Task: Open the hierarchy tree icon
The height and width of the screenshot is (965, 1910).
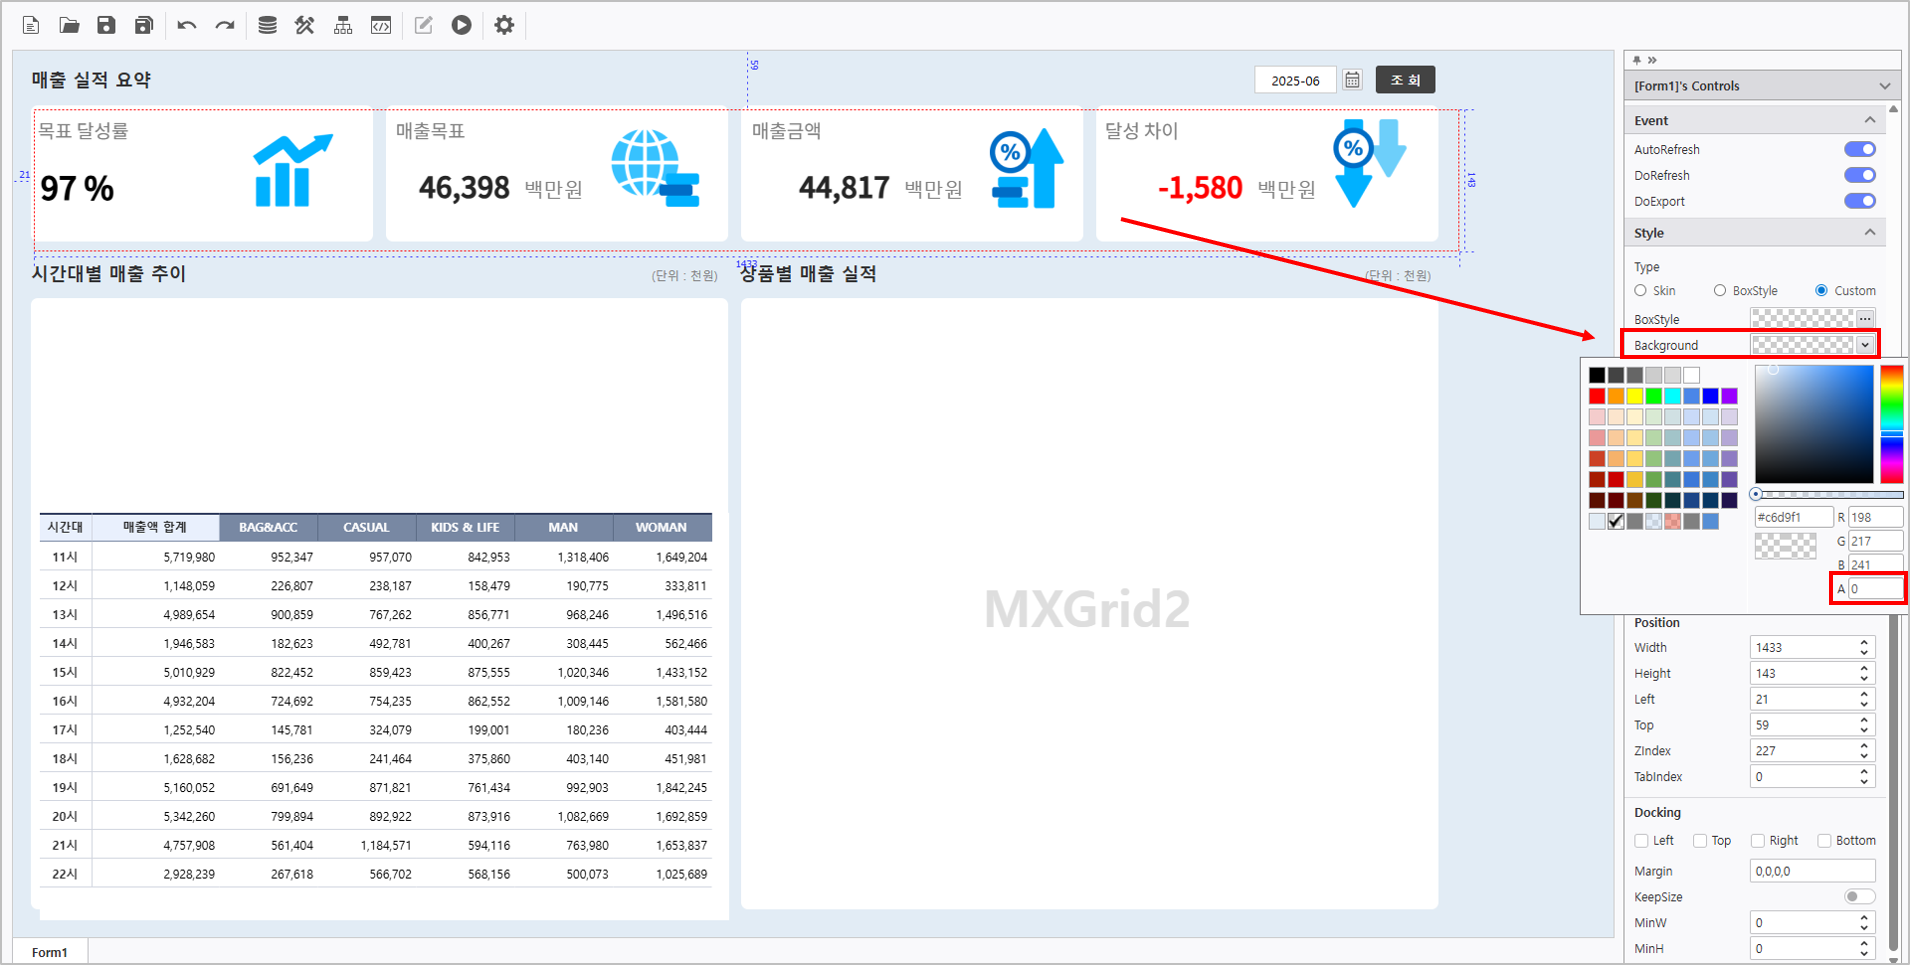Action: pos(343,25)
